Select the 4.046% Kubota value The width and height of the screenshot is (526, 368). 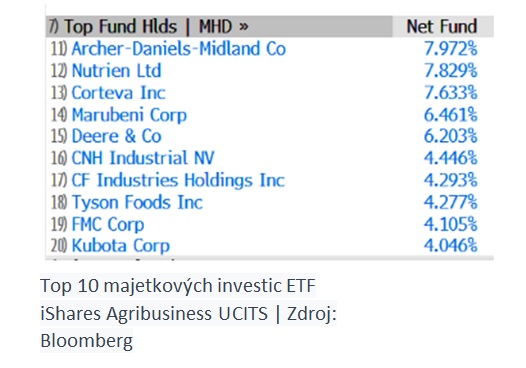coord(450,246)
